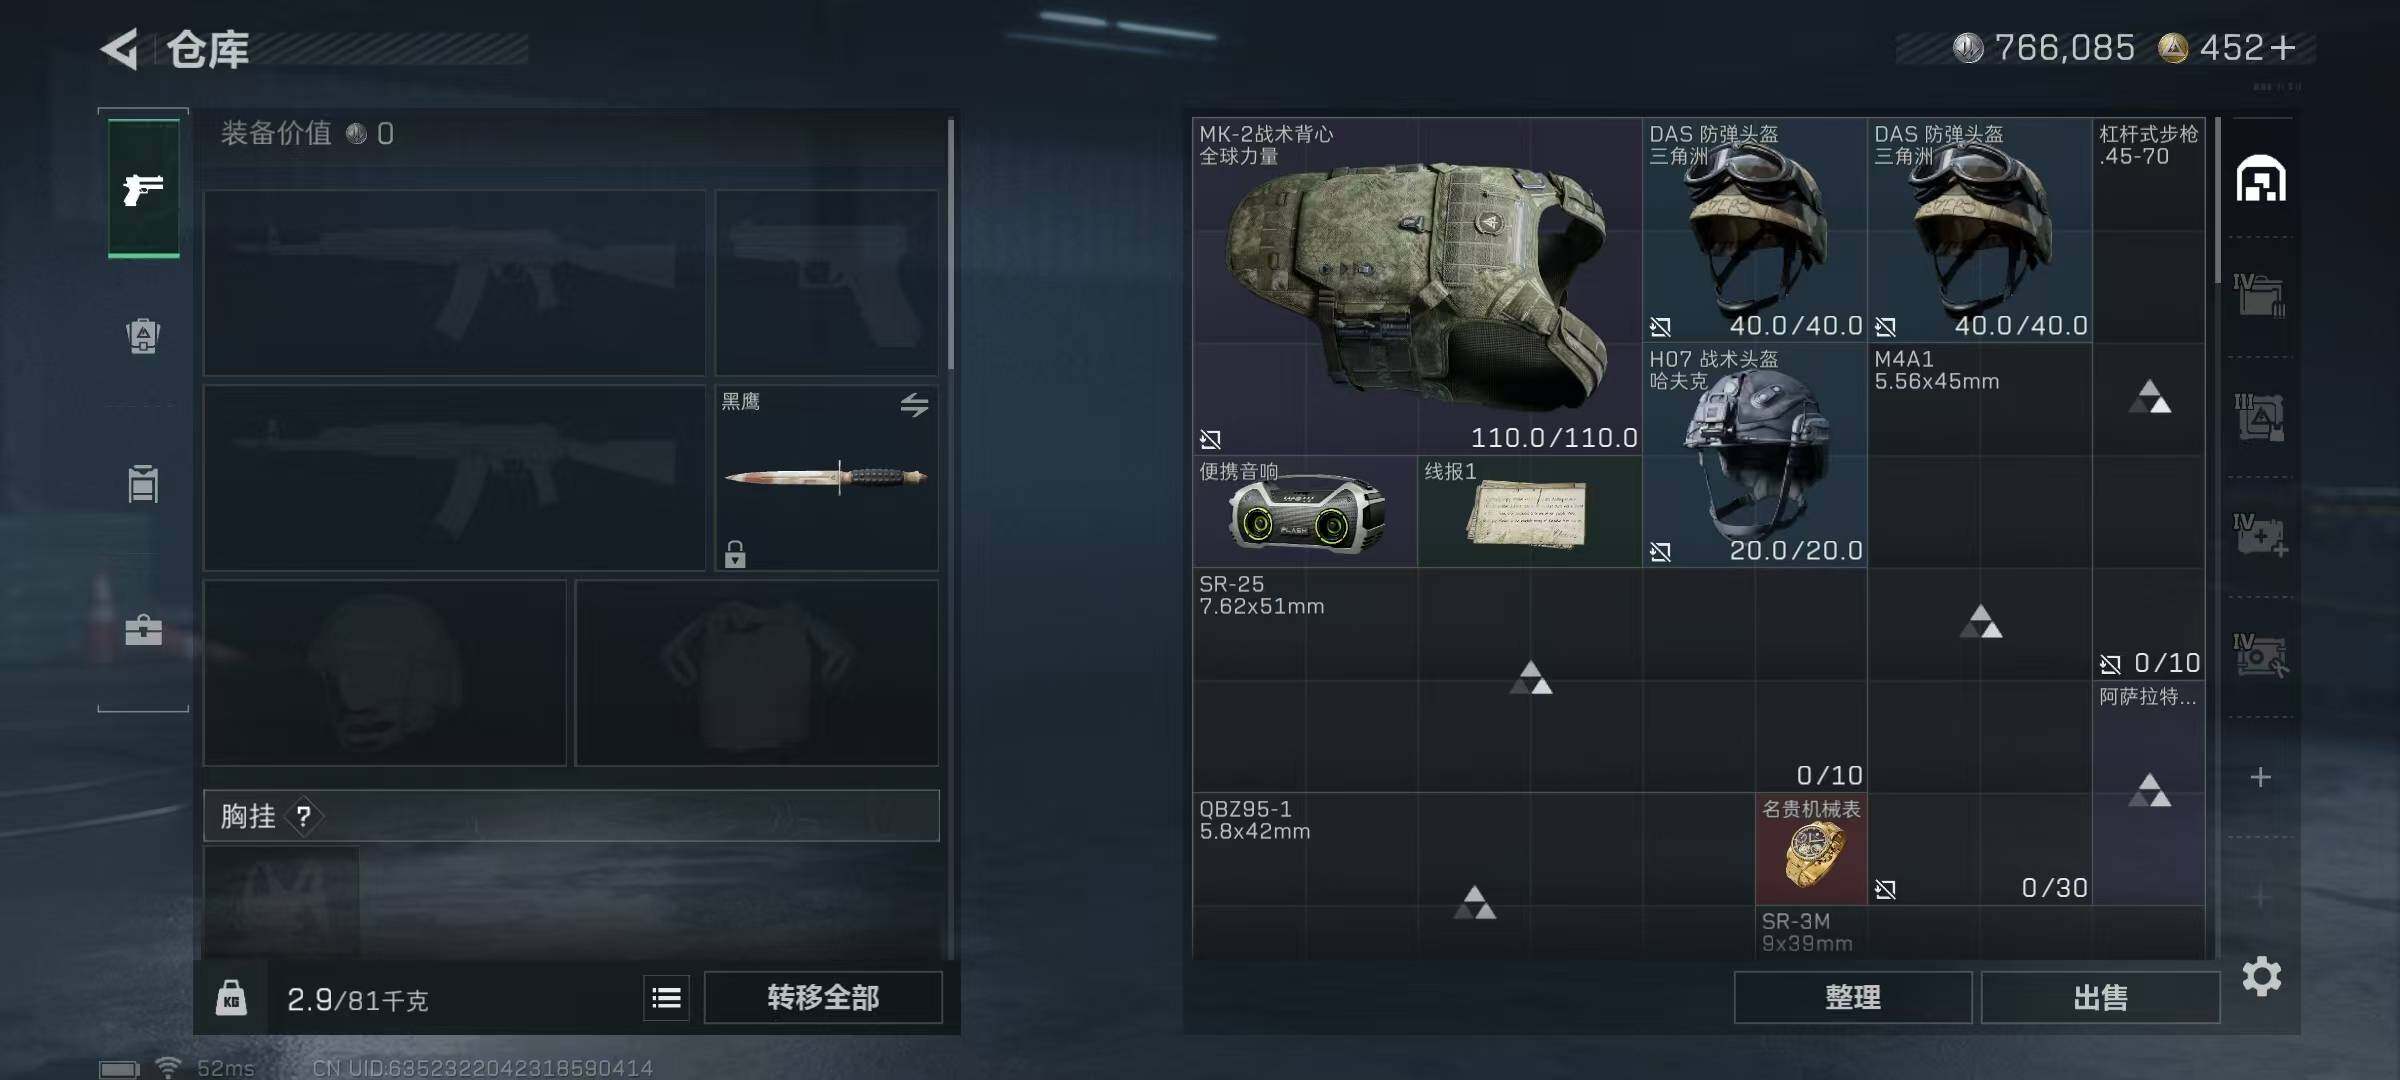This screenshot has width=2400, height=1080.
Task: Click the lock icon on the knife slot
Action: (x=735, y=554)
